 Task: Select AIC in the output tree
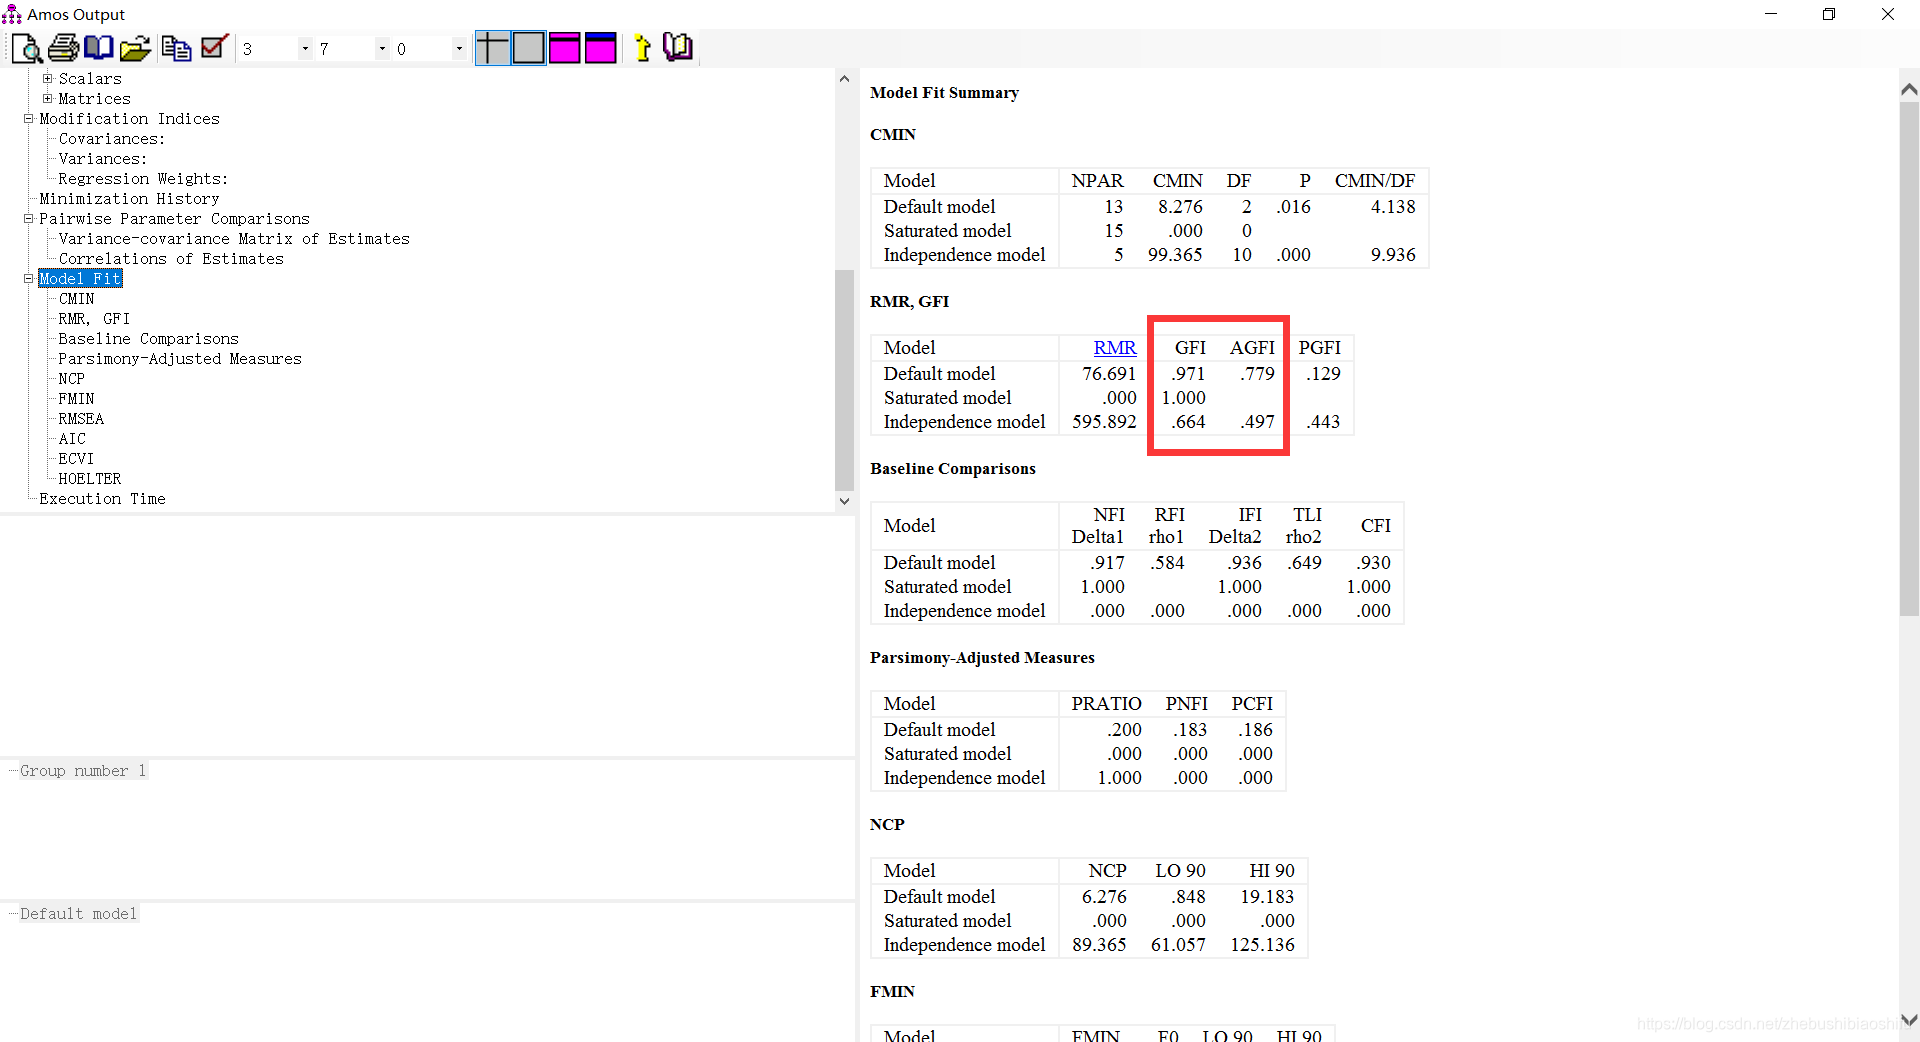72,439
